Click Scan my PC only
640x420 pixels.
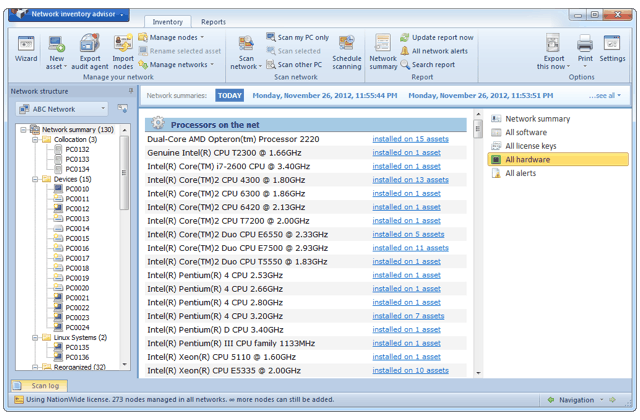coord(297,37)
